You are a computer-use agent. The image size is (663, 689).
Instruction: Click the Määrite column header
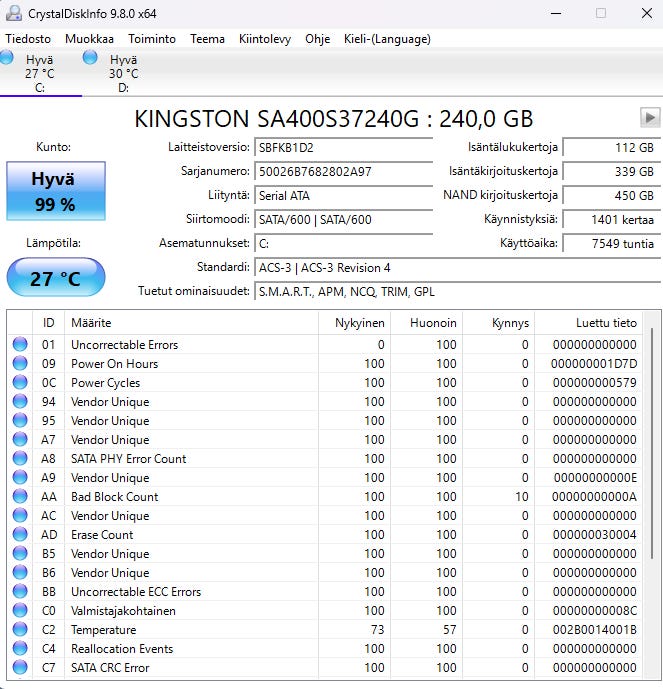(x=90, y=323)
